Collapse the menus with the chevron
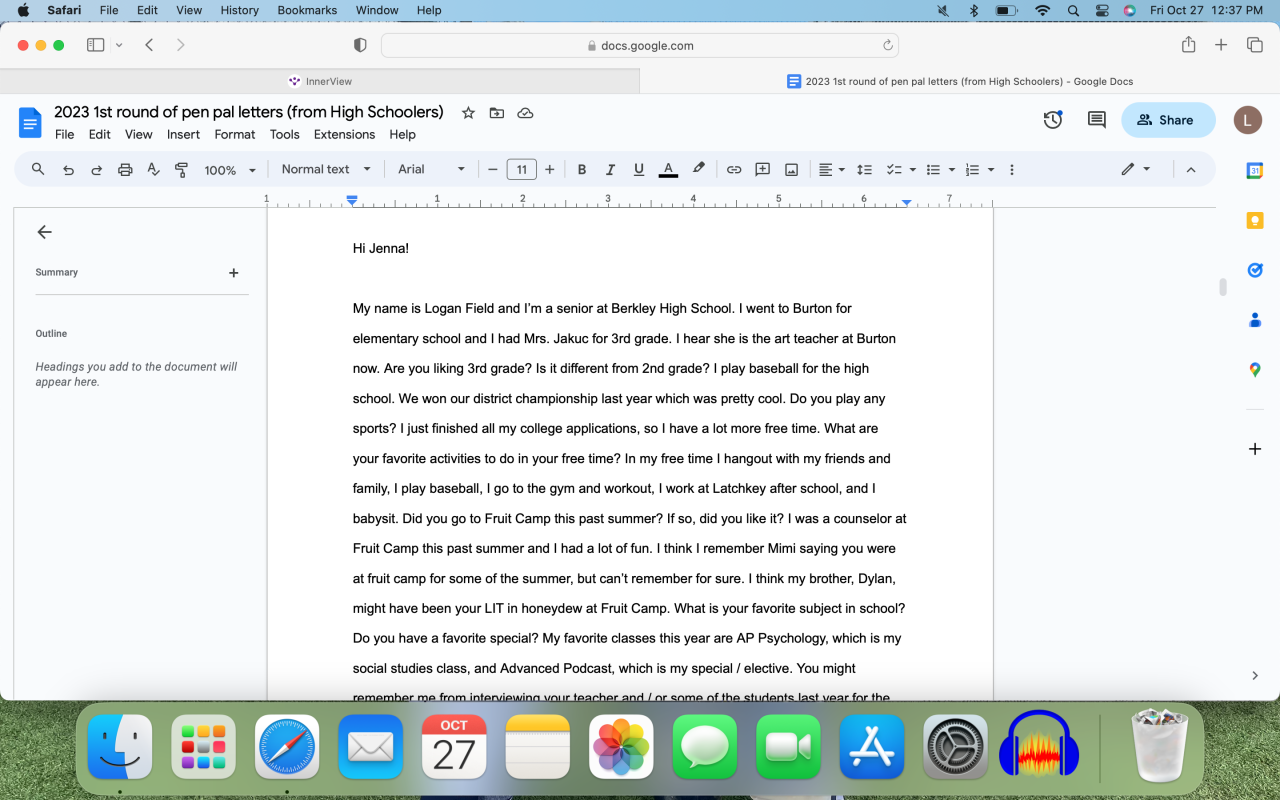The height and width of the screenshot is (800, 1280). 1191,170
